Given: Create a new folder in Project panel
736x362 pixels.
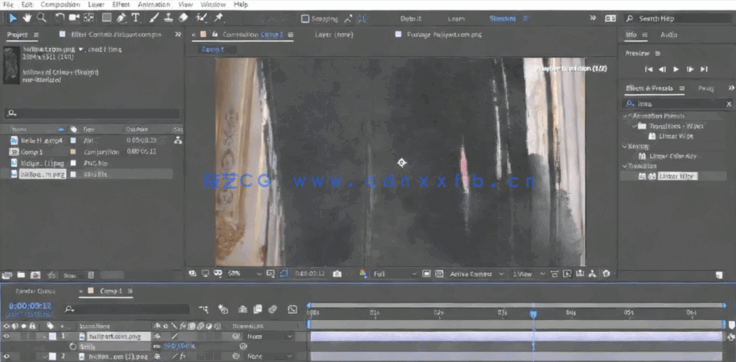Looking at the screenshot, I should pyautogui.click(x=21, y=275).
